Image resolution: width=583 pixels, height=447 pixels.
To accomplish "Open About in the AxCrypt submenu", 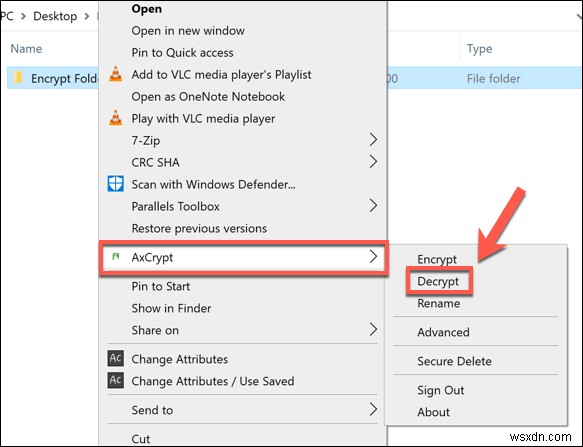I will [x=433, y=412].
